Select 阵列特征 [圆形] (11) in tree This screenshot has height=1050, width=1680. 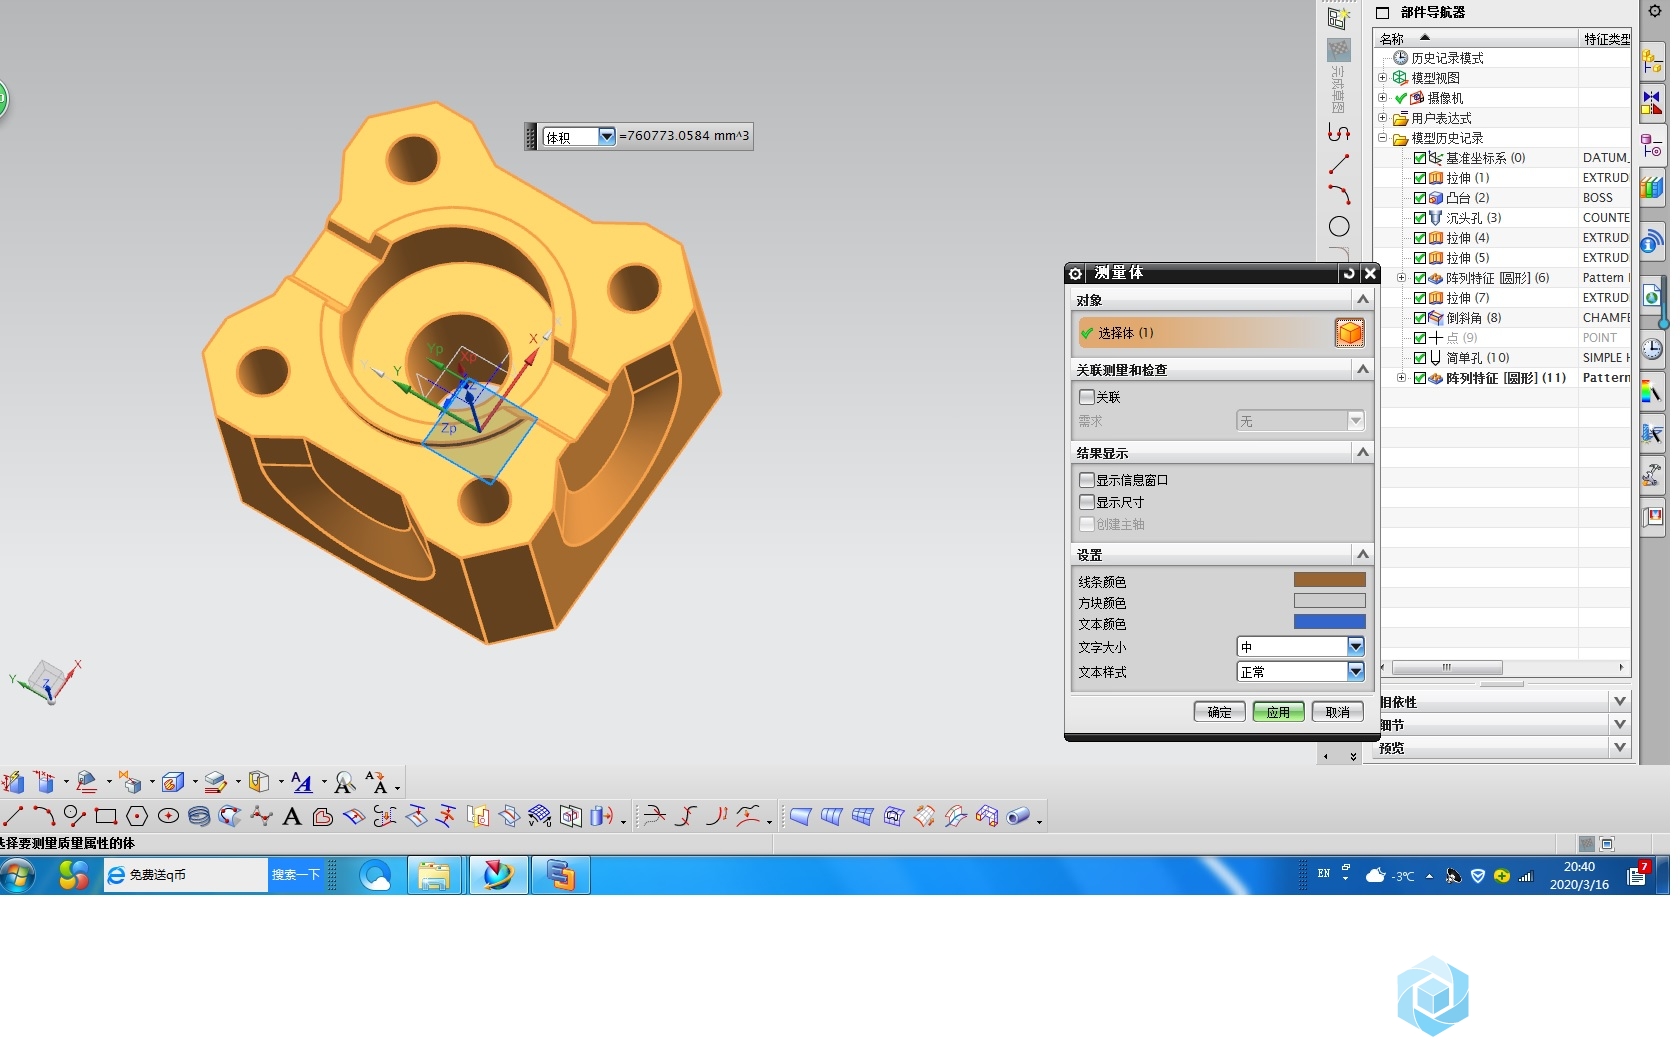pos(1506,378)
